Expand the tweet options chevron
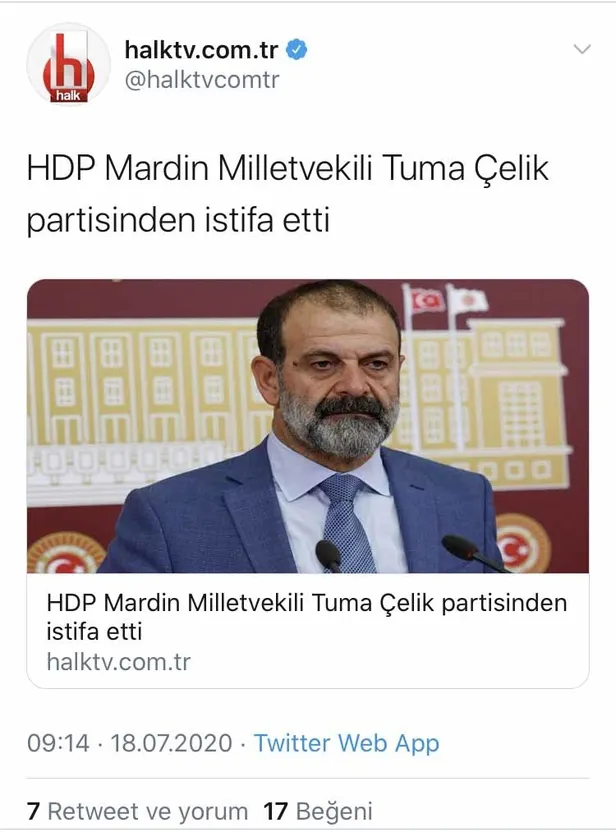 [x=582, y=49]
